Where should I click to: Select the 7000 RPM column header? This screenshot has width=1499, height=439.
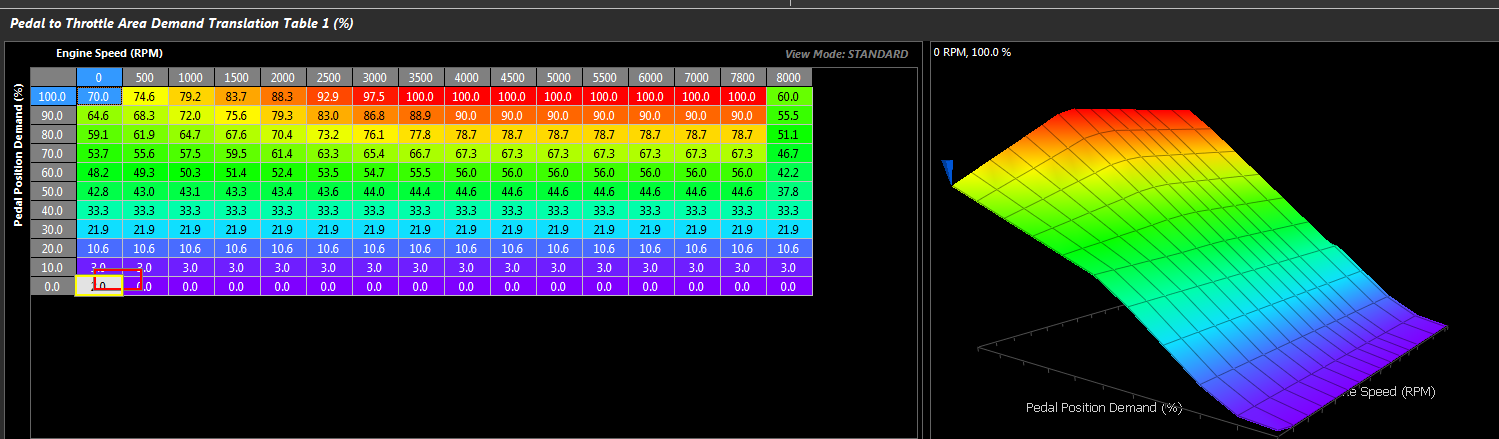pos(697,77)
